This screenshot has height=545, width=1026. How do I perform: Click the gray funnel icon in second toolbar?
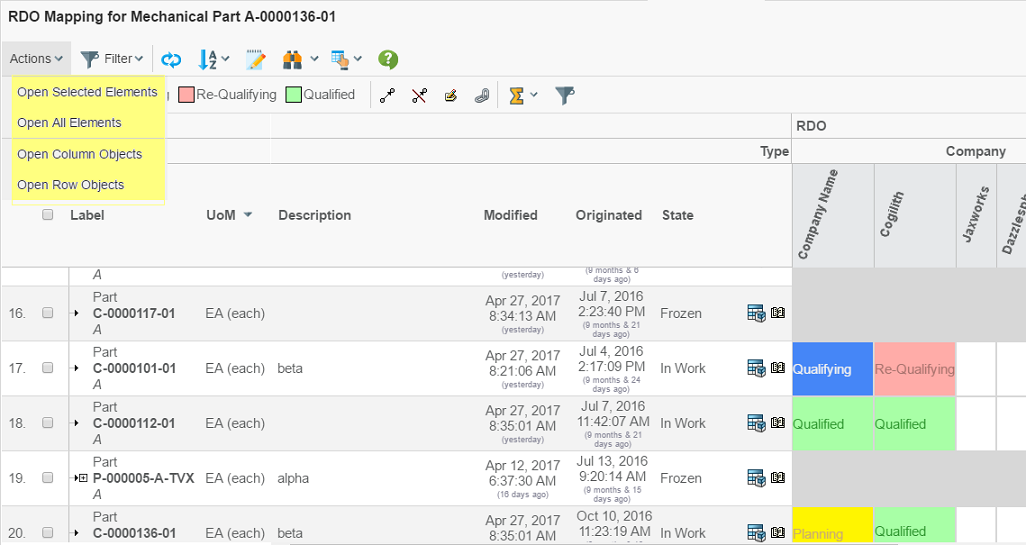click(565, 95)
